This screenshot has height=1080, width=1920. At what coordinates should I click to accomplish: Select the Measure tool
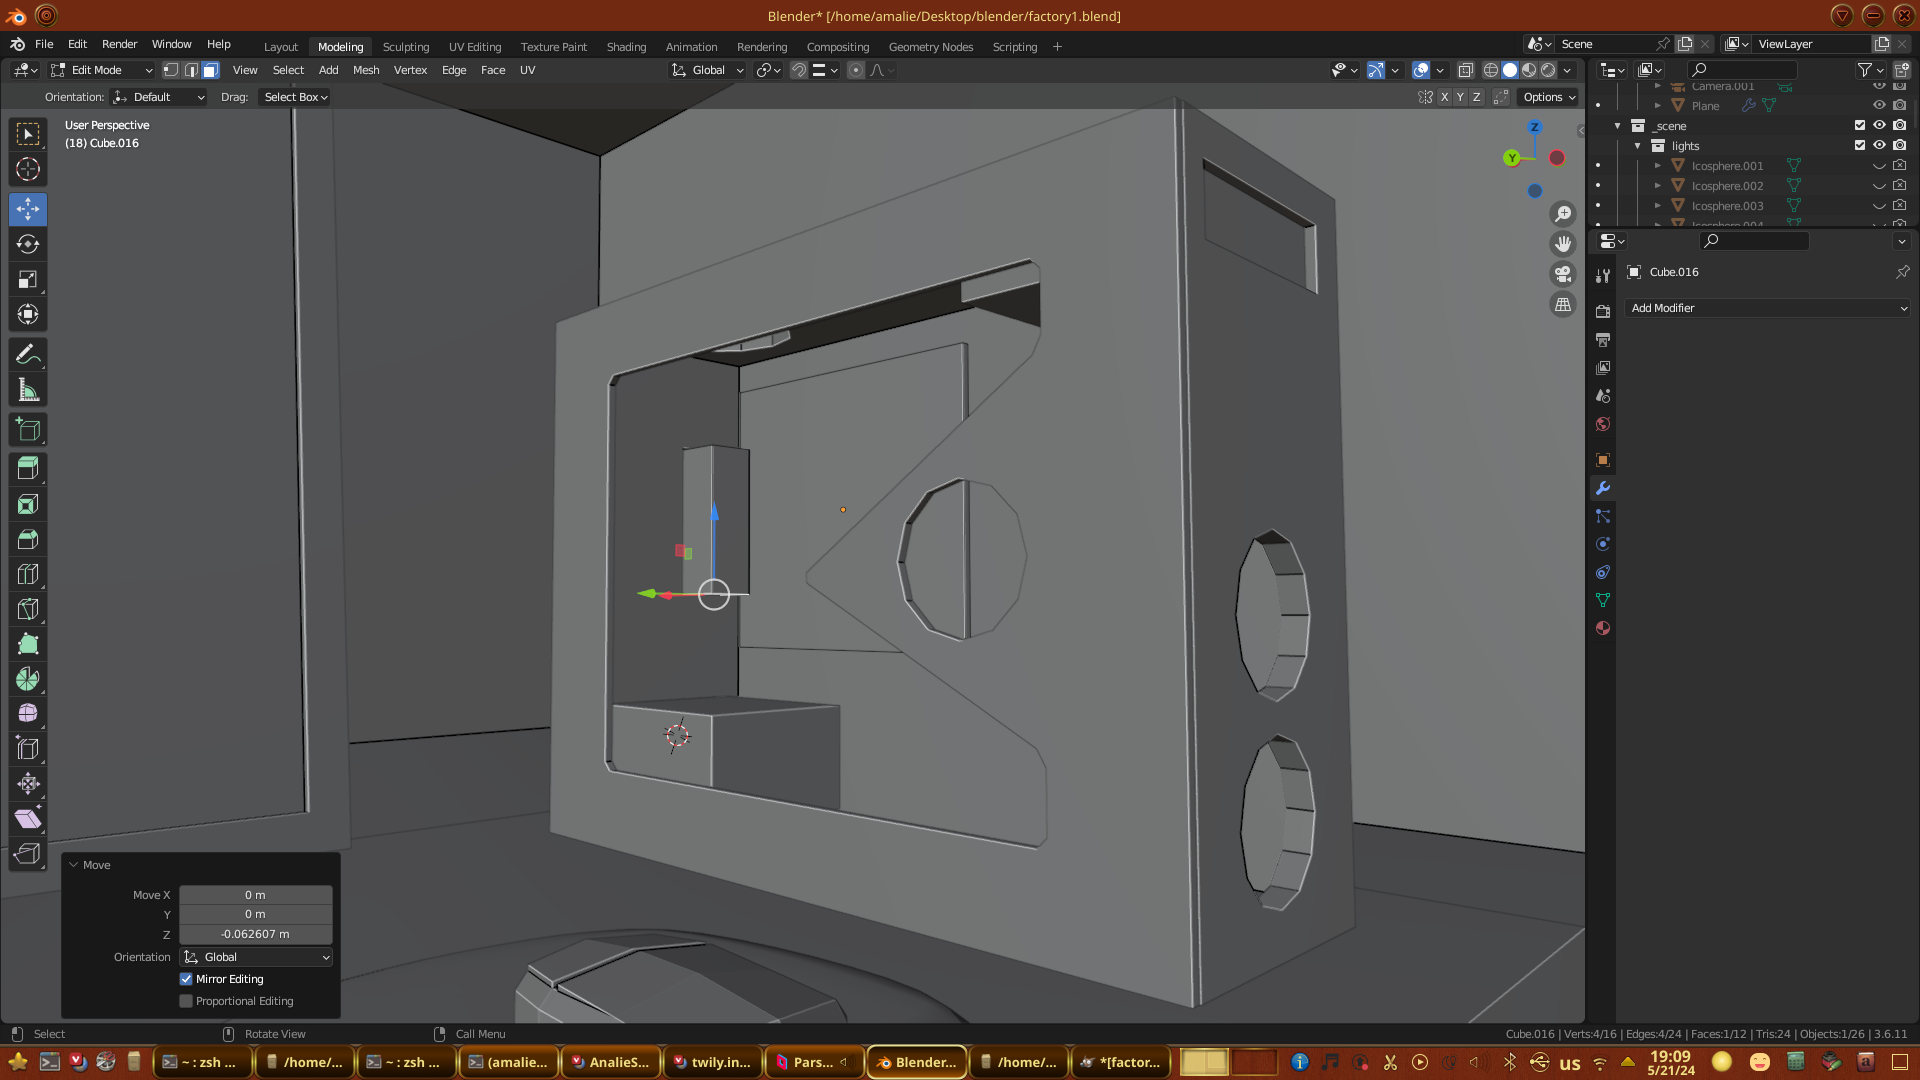28,391
